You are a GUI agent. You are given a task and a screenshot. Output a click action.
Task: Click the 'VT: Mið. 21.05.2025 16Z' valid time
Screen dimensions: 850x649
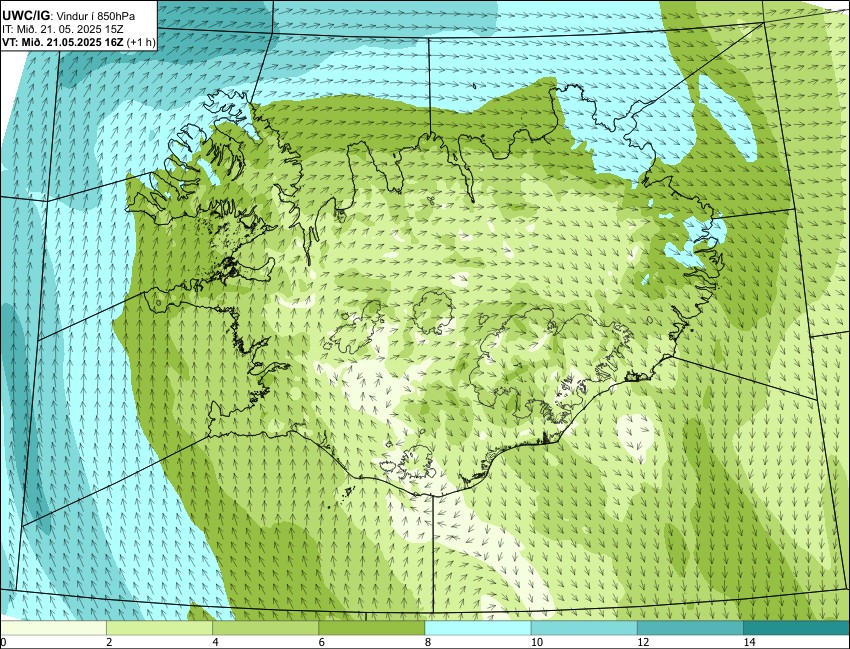point(63,43)
